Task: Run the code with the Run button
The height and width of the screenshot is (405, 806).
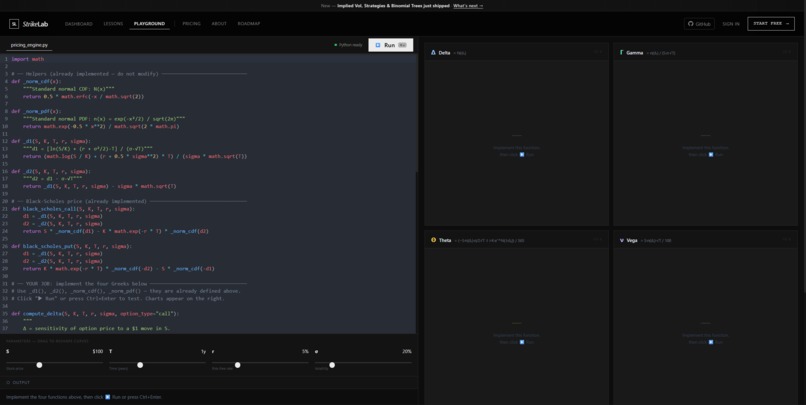Action: point(391,45)
